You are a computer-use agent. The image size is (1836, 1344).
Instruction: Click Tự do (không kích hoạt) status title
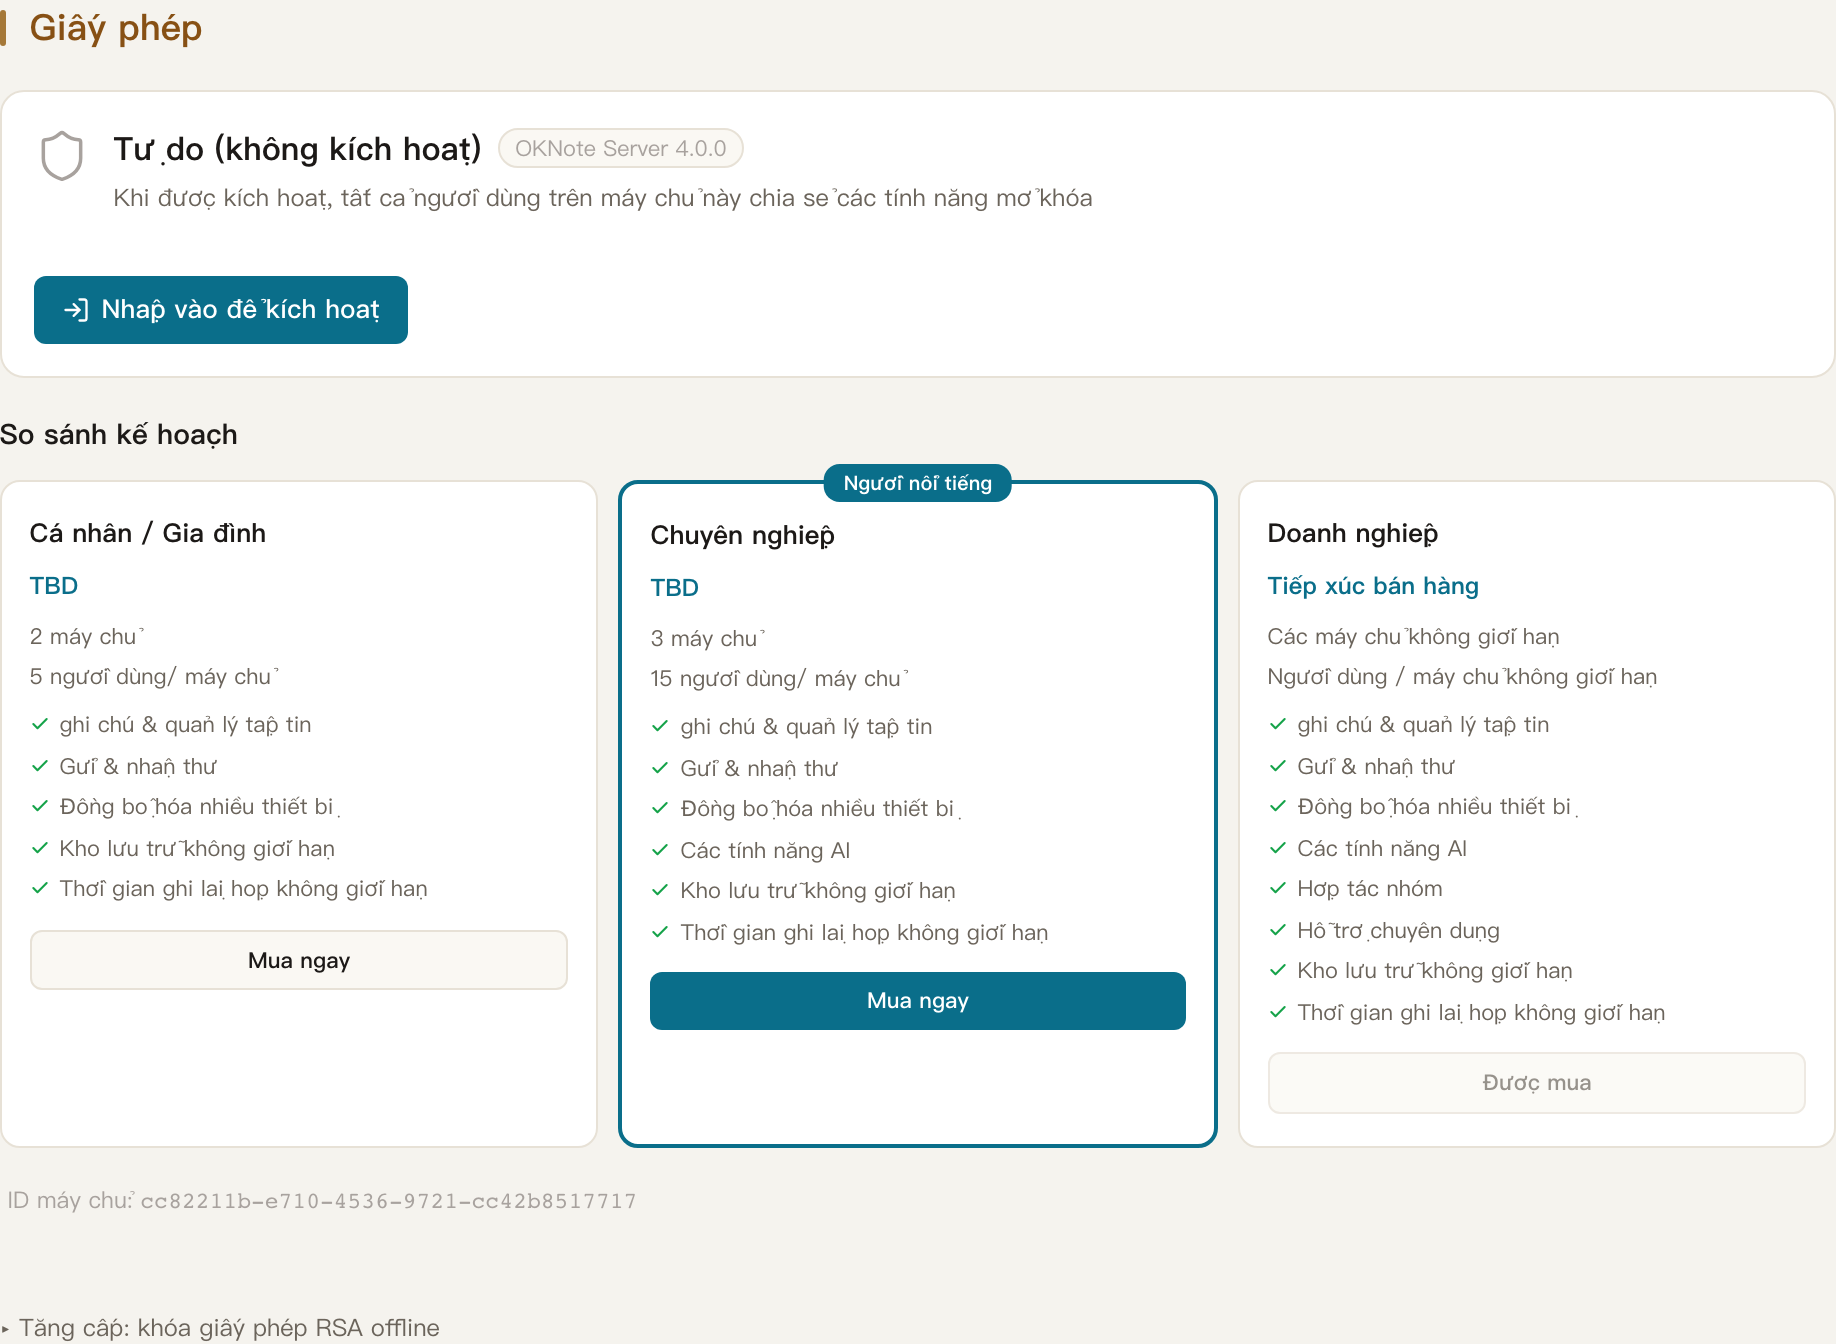click(297, 149)
